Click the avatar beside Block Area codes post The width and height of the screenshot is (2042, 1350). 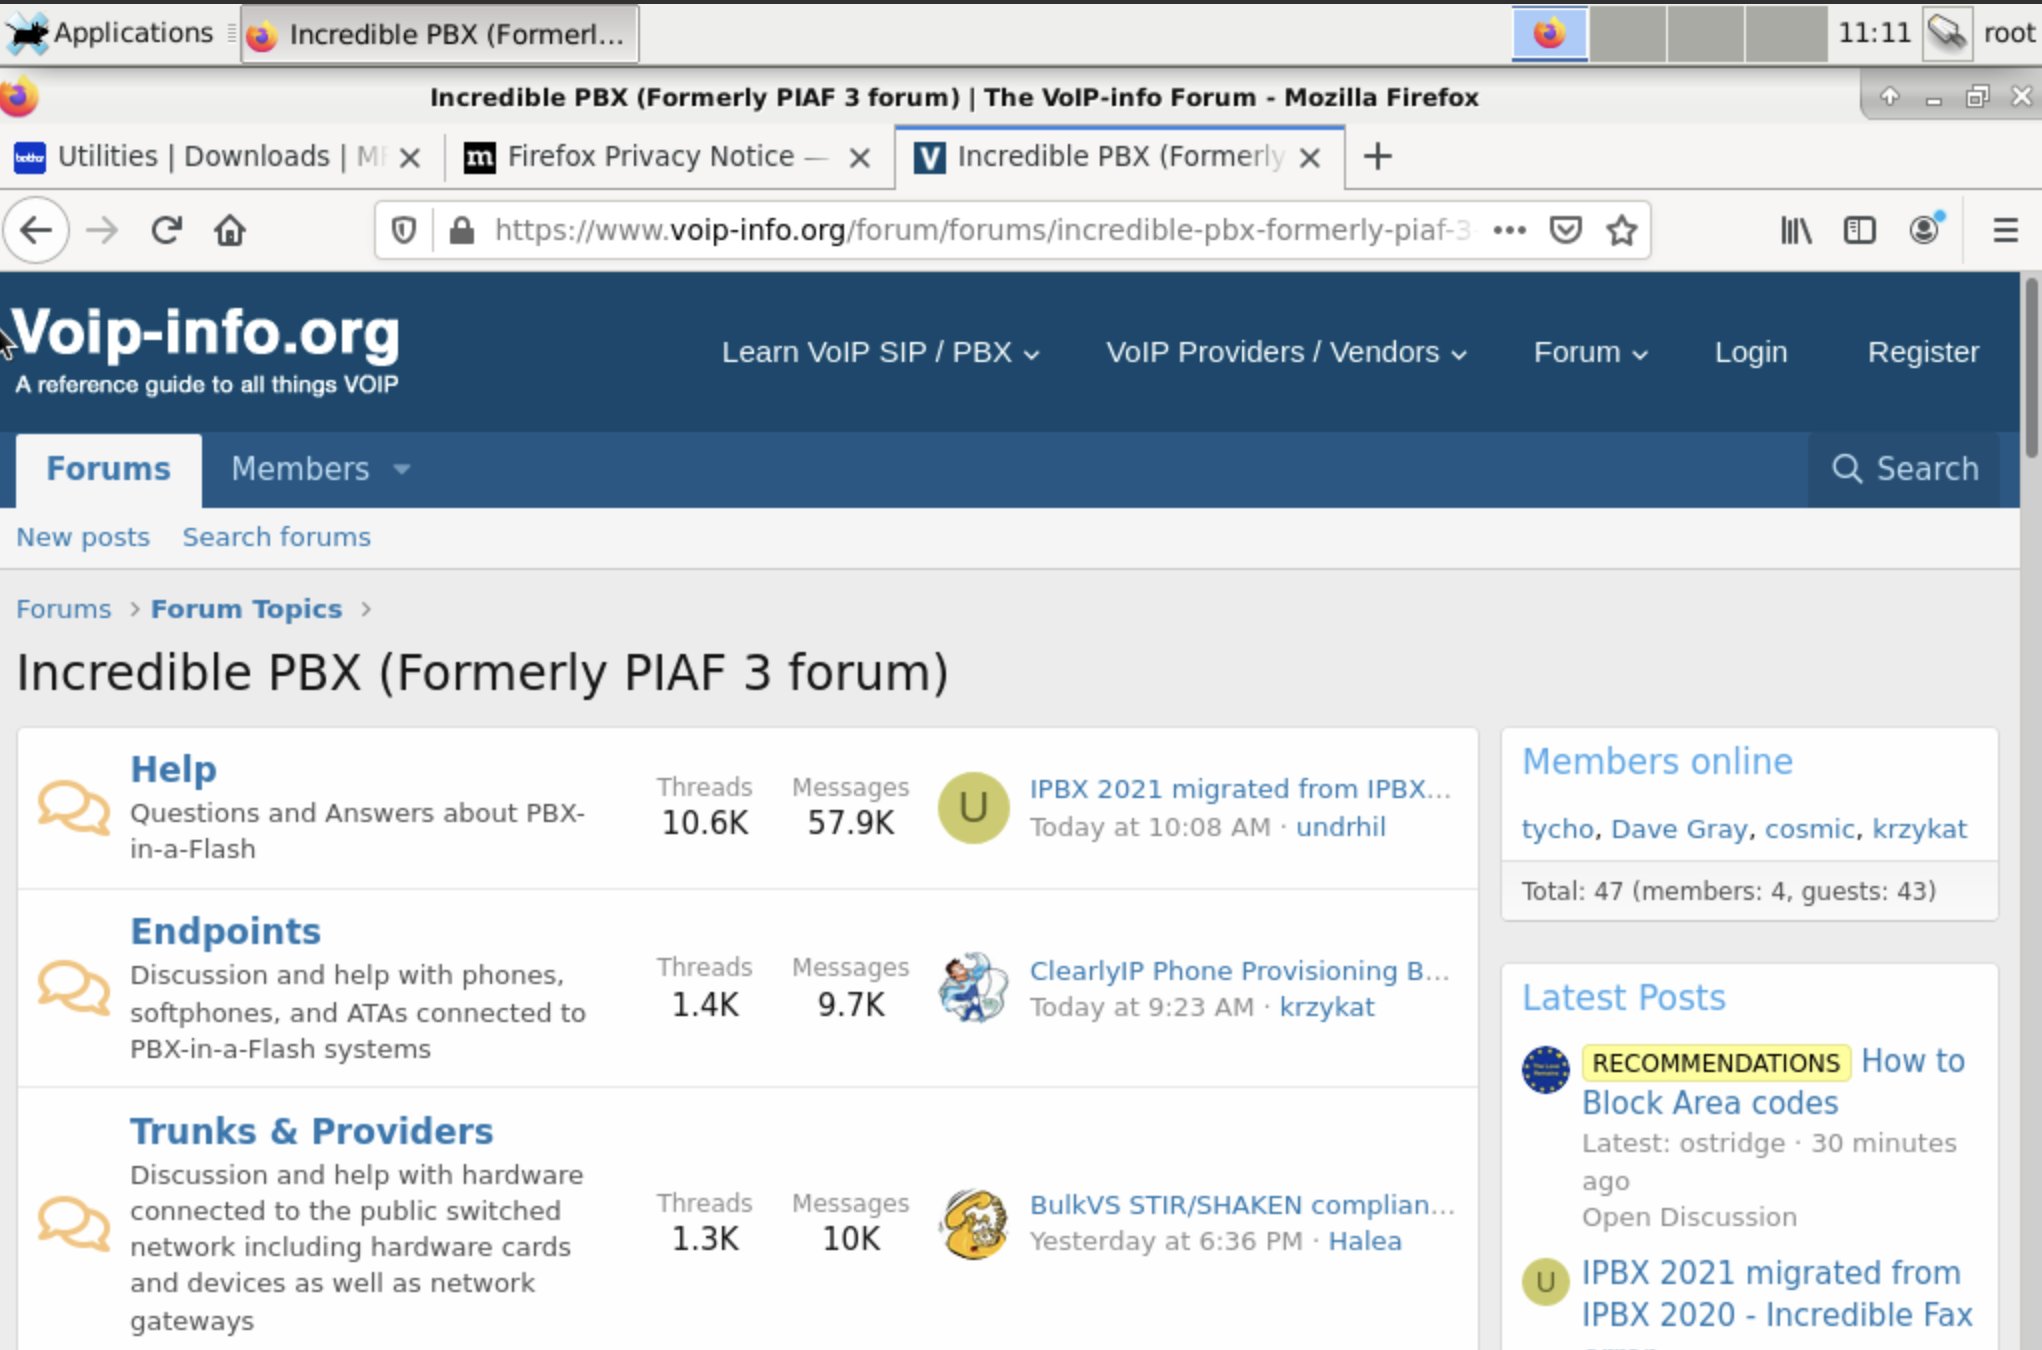pyautogui.click(x=1545, y=1069)
